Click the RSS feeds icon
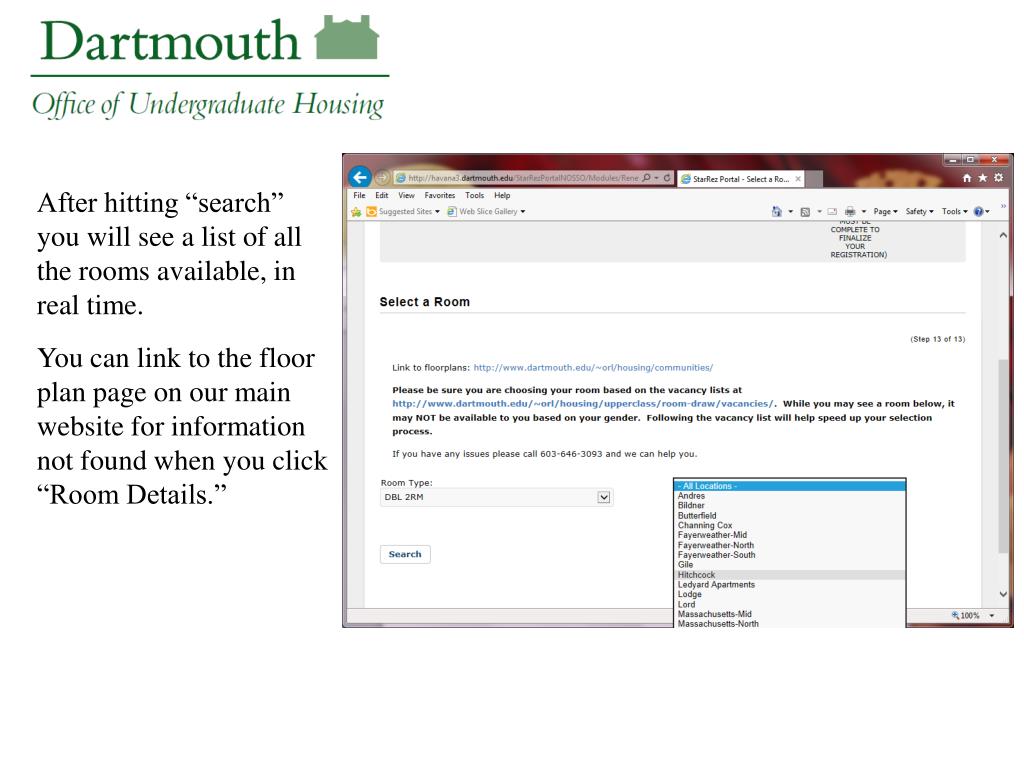The height and width of the screenshot is (768, 1024). pos(805,212)
